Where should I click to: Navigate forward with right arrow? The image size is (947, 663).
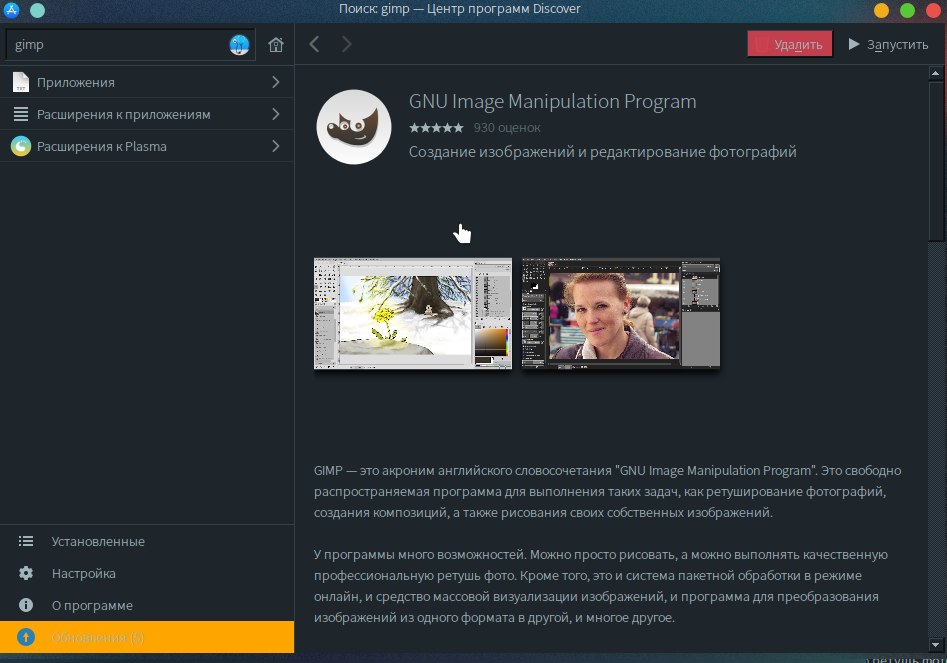pos(346,44)
